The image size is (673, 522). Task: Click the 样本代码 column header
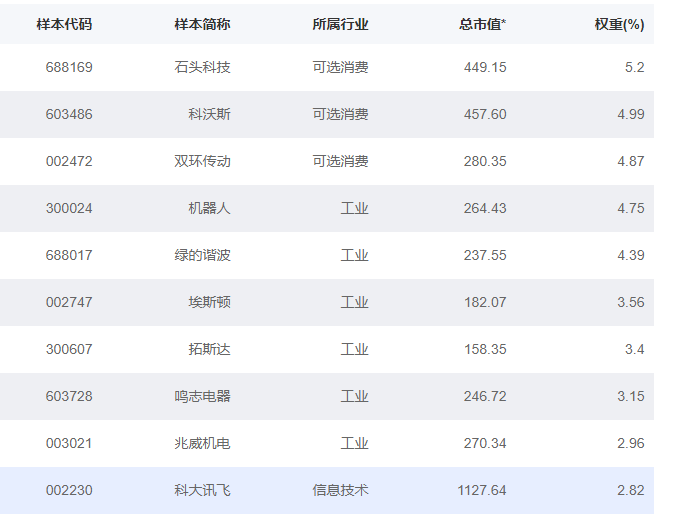[x=64, y=24]
